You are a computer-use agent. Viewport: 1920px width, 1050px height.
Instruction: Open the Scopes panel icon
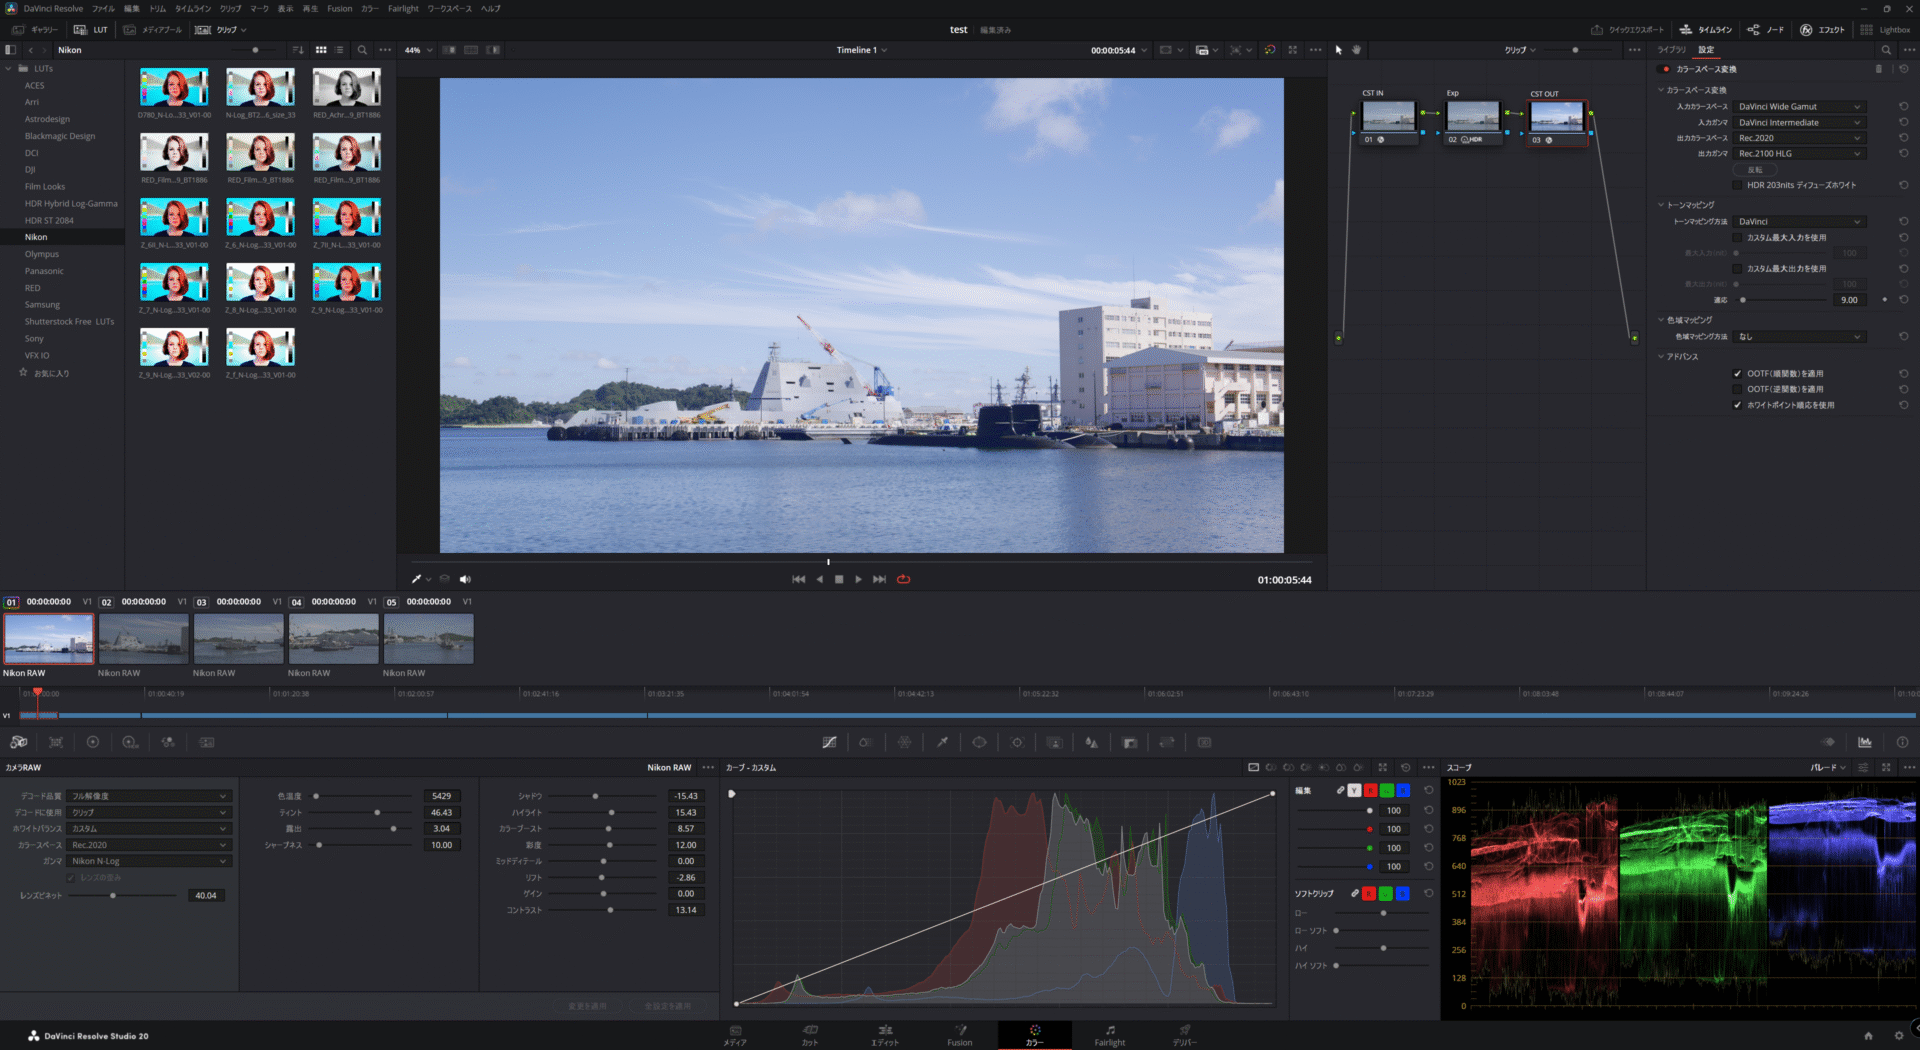1865,742
